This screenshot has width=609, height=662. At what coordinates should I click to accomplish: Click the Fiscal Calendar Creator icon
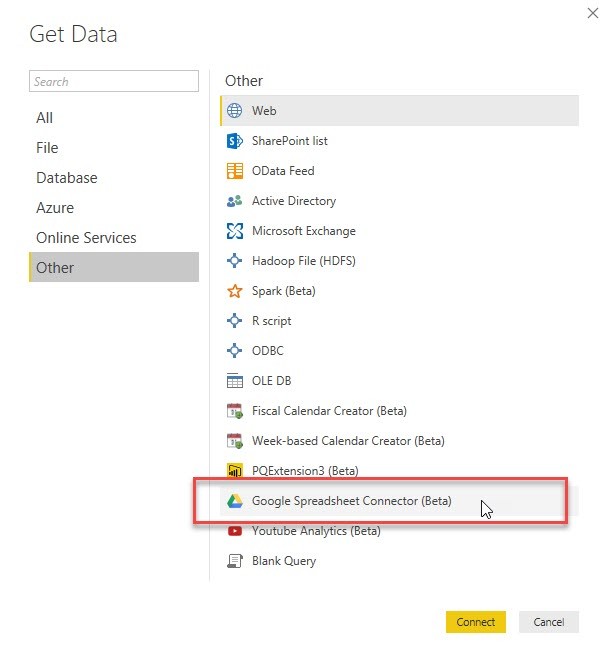pos(234,411)
